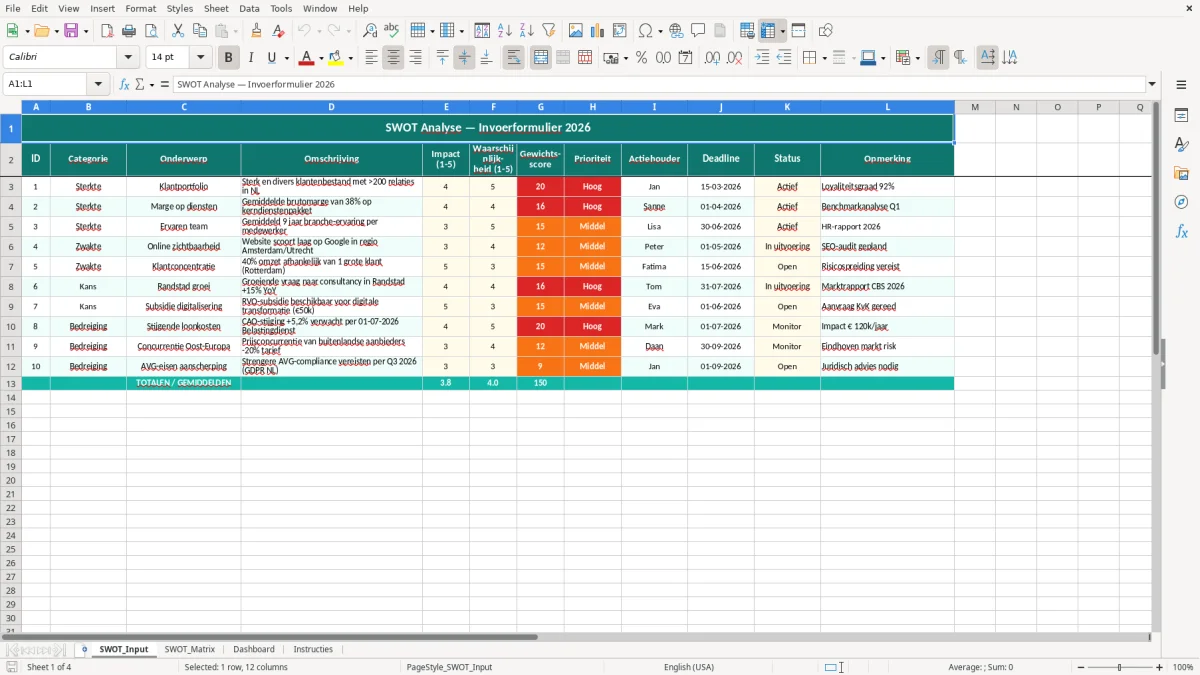Insert special character omega
The image size is (1200, 675).
(646, 31)
